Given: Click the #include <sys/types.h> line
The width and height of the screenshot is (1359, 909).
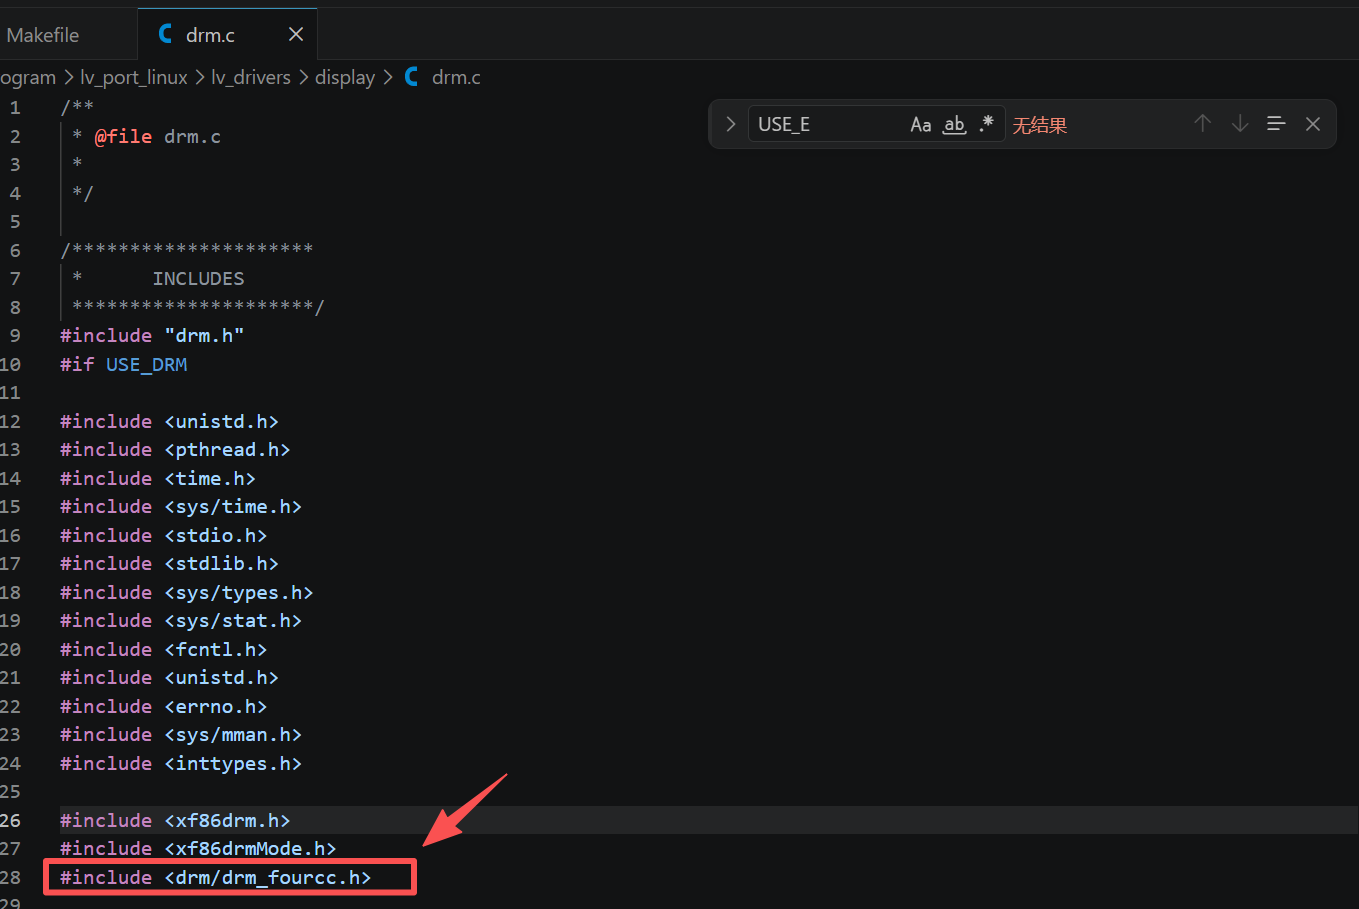Looking at the screenshot, I should [186, 592].
